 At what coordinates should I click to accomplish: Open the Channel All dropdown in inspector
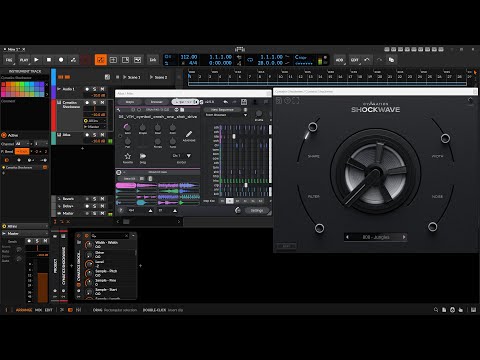[22, 144]
